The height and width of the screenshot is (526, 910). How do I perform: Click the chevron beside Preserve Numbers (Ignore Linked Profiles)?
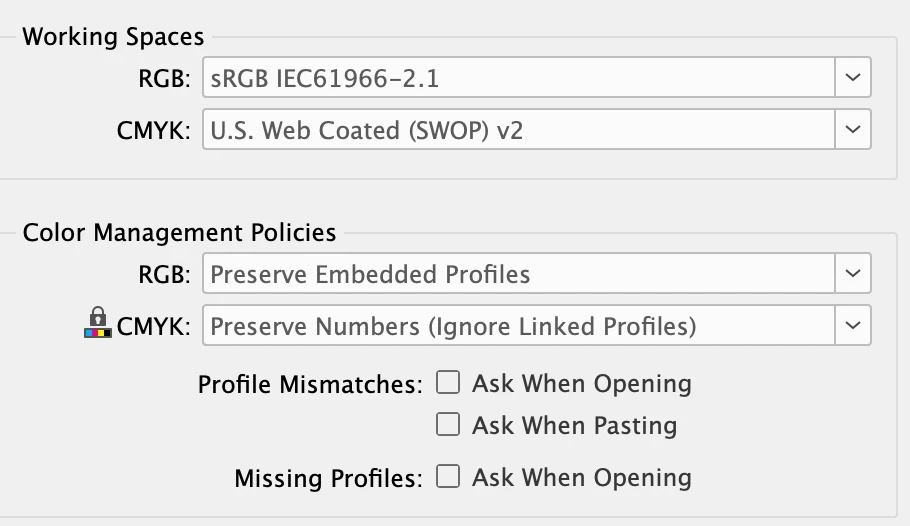tap(853, 325)
